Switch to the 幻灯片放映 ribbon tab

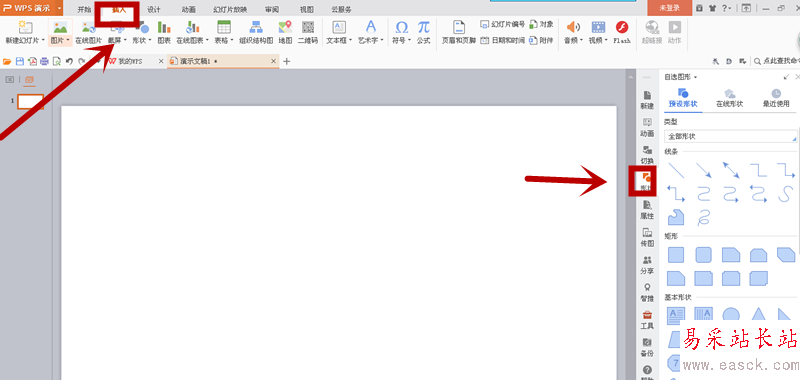[230, 9]
